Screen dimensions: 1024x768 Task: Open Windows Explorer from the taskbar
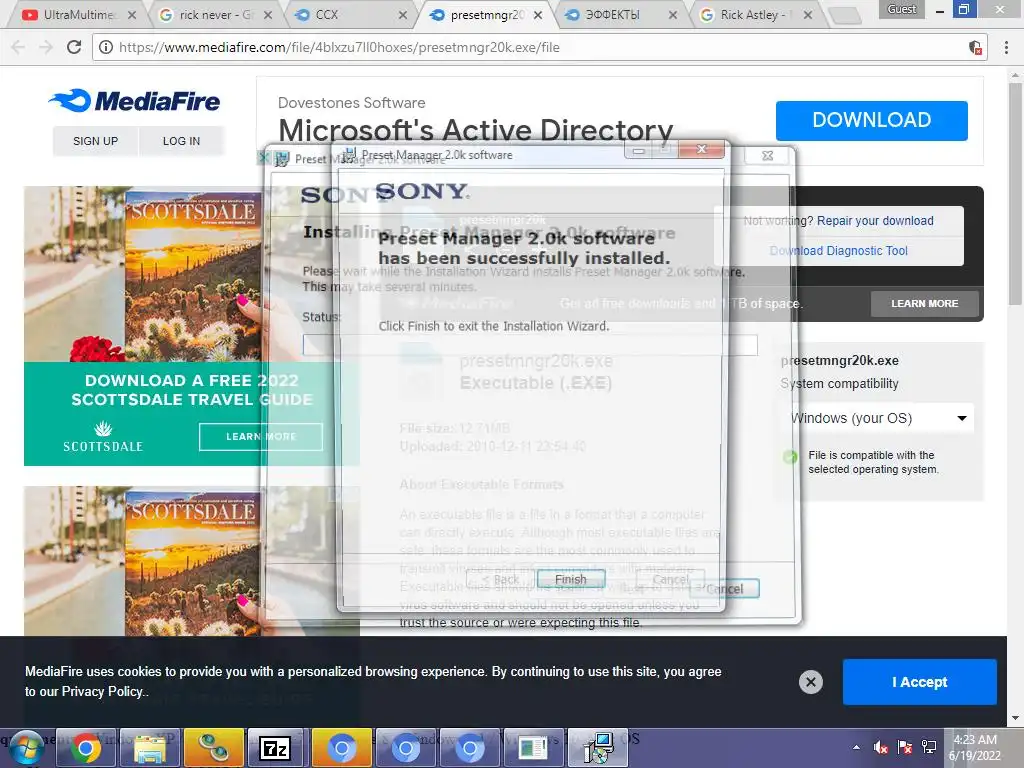(x=150, y=748)
